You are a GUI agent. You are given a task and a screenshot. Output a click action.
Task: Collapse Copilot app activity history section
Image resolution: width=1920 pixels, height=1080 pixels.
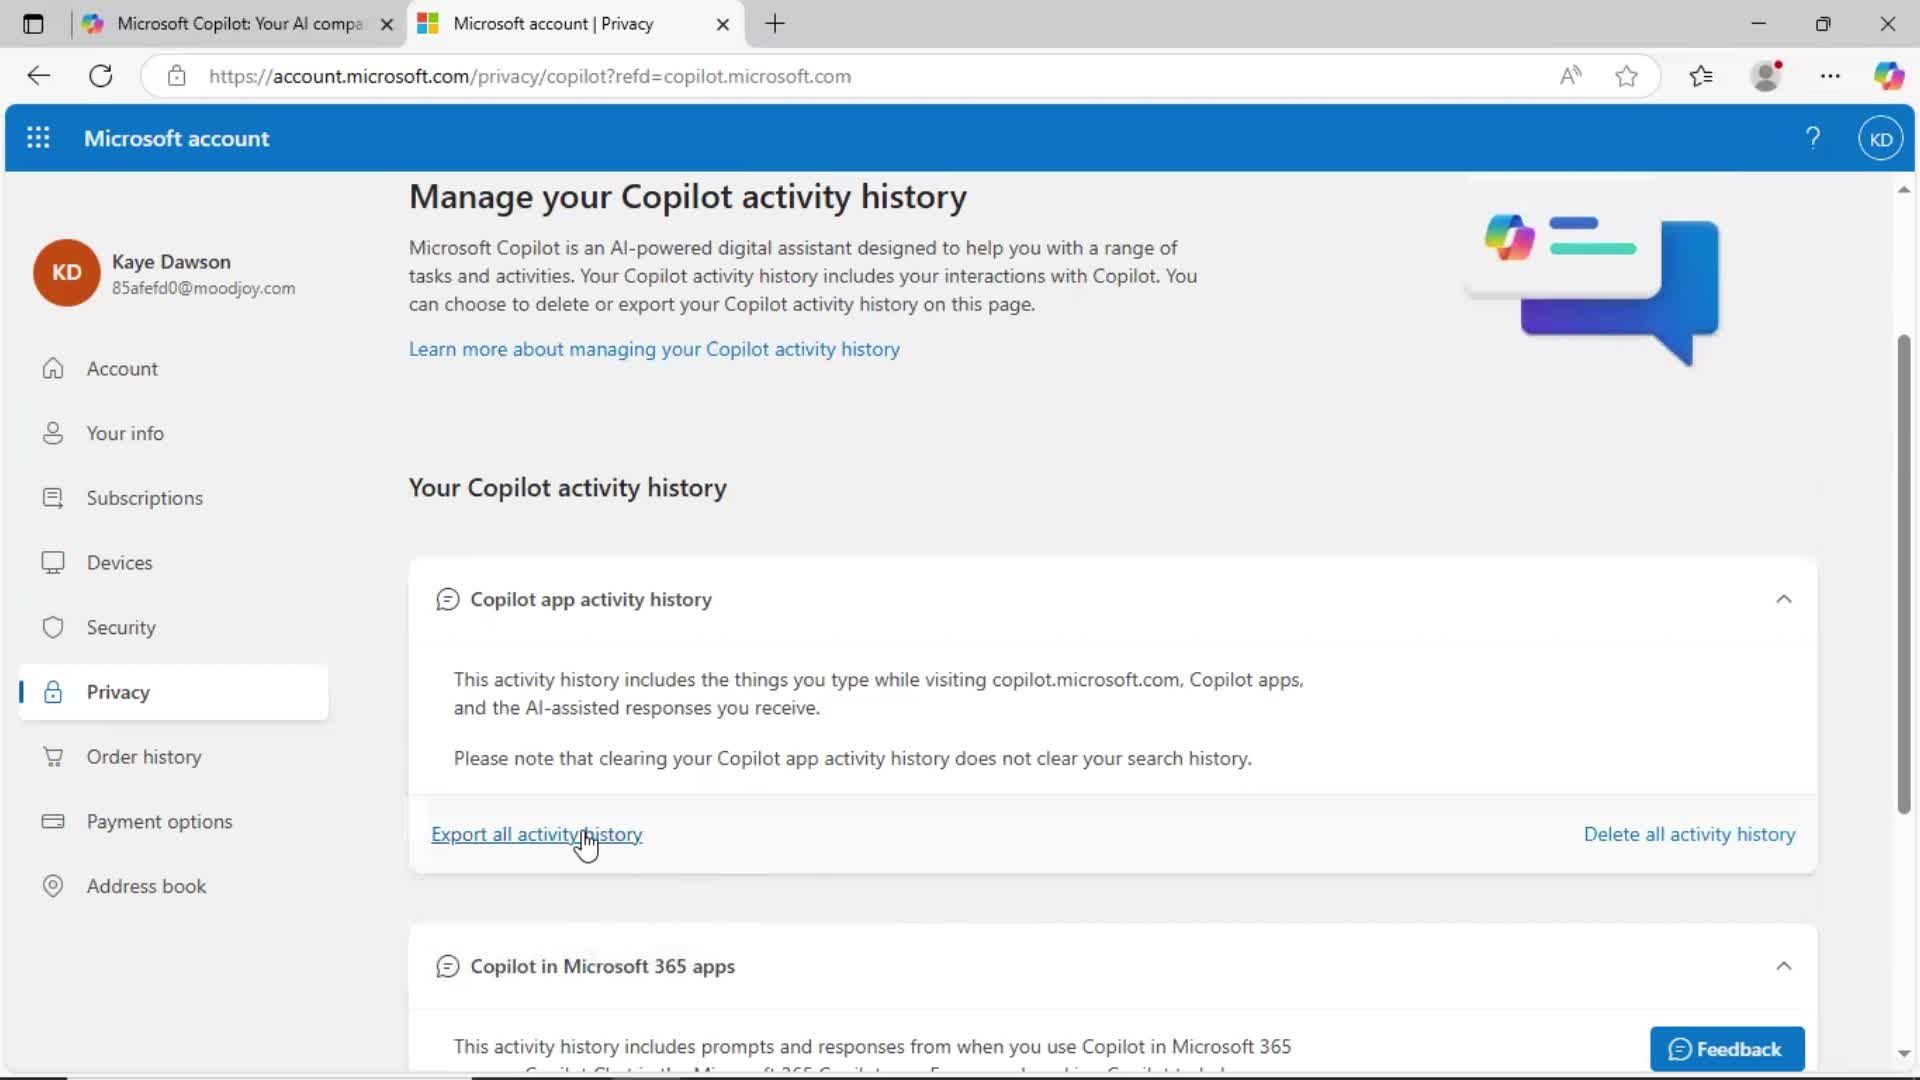coord(1783,599)
